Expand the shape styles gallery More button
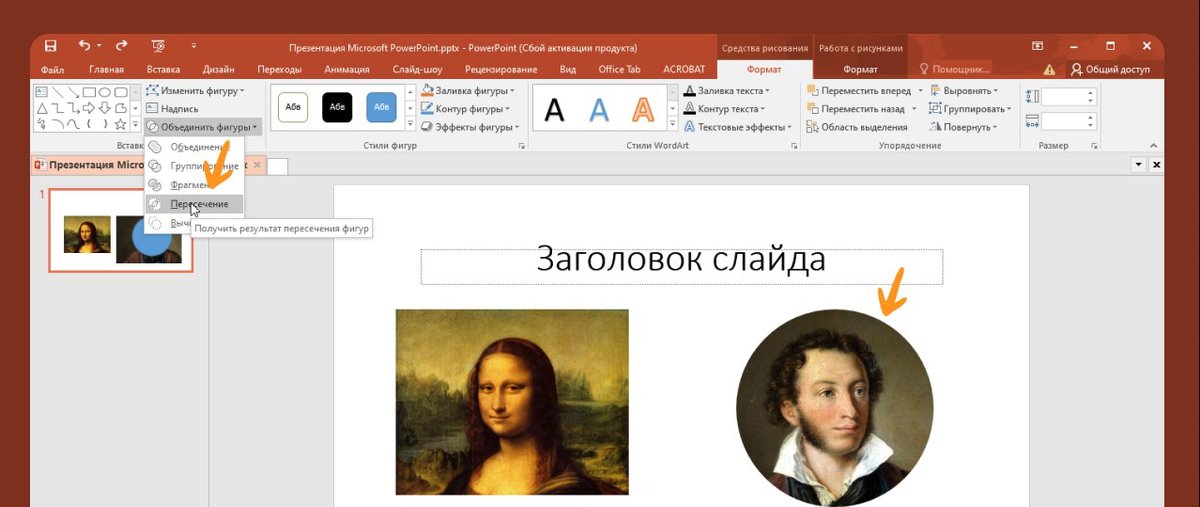Screen dimensions: 1200x507 tap(410, 125)
